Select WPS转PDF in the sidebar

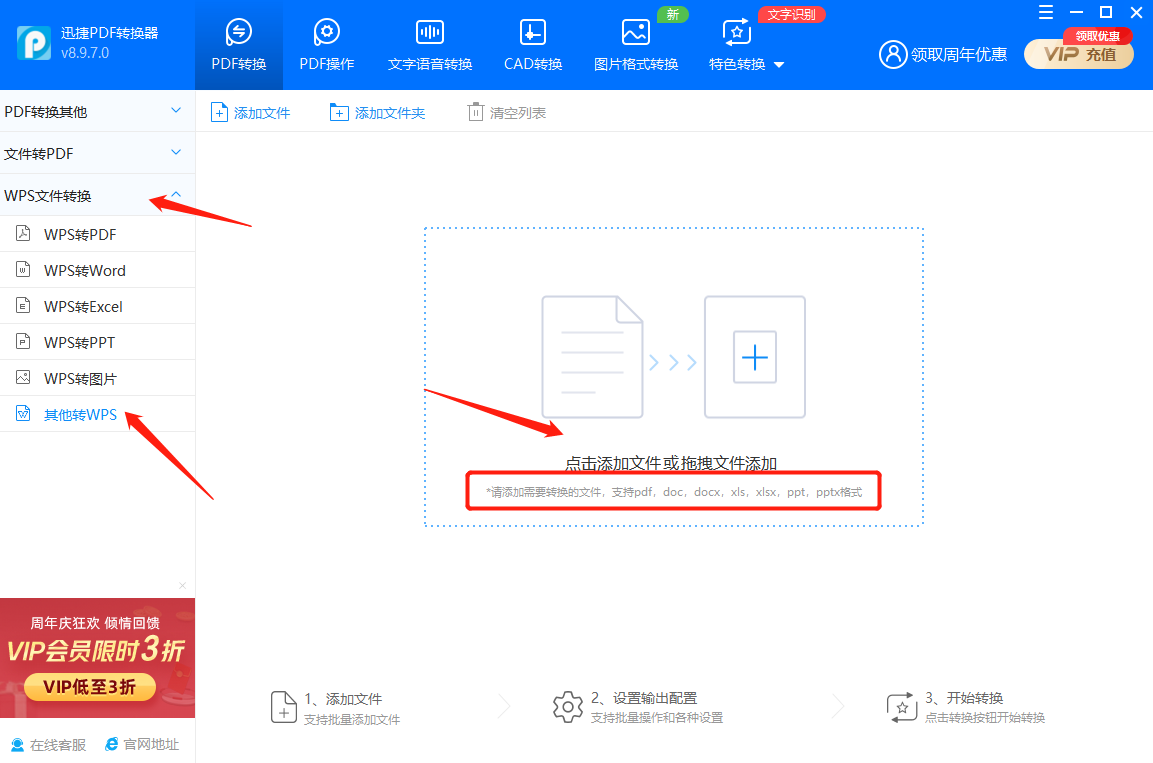[80, 235]
